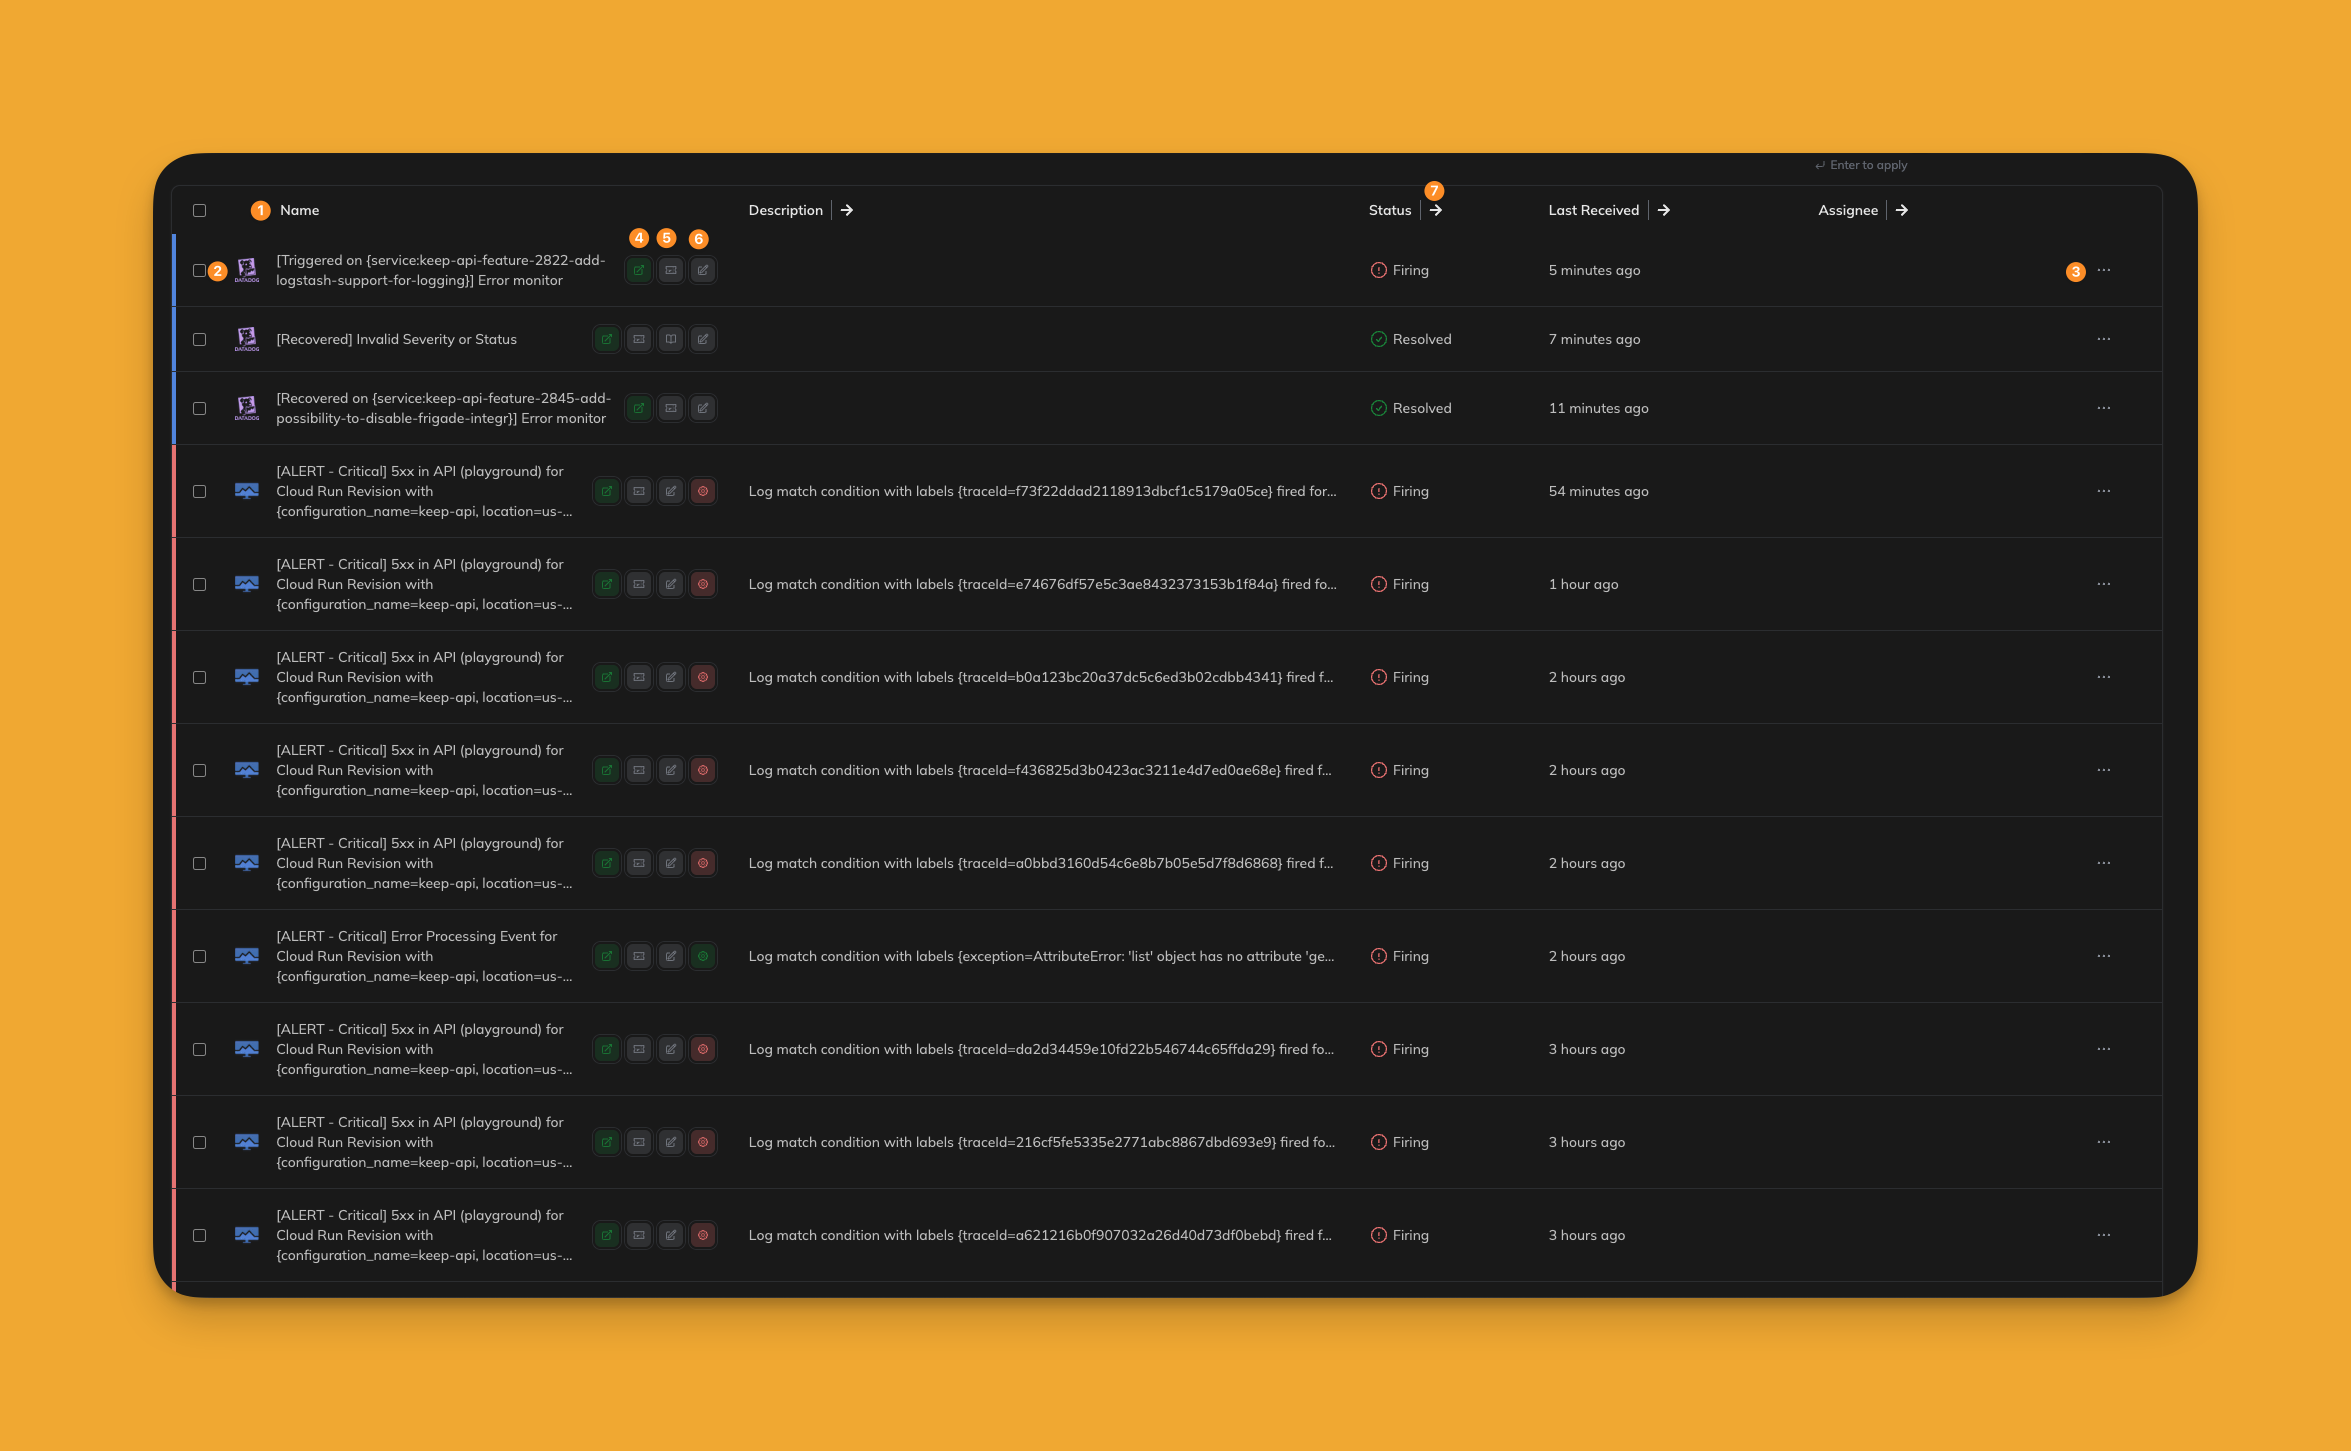
Task: Open three-dots menu for 1 hour ago alert
Action: [2103, 584]
